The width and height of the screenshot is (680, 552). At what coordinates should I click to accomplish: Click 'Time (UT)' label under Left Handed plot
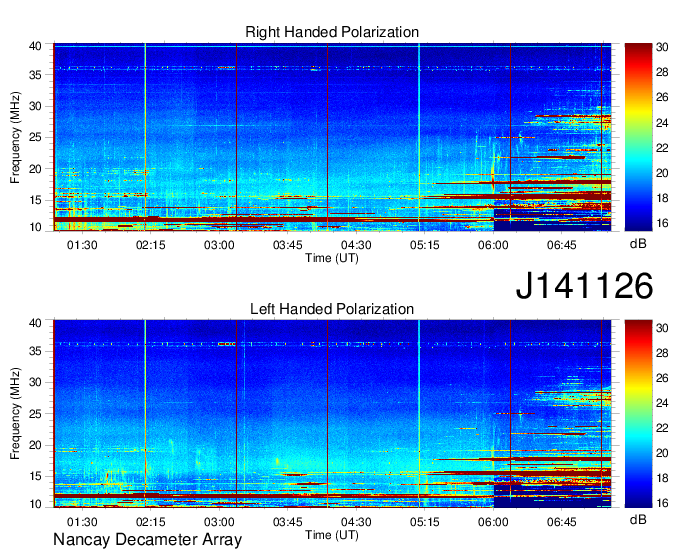point(332,535)
